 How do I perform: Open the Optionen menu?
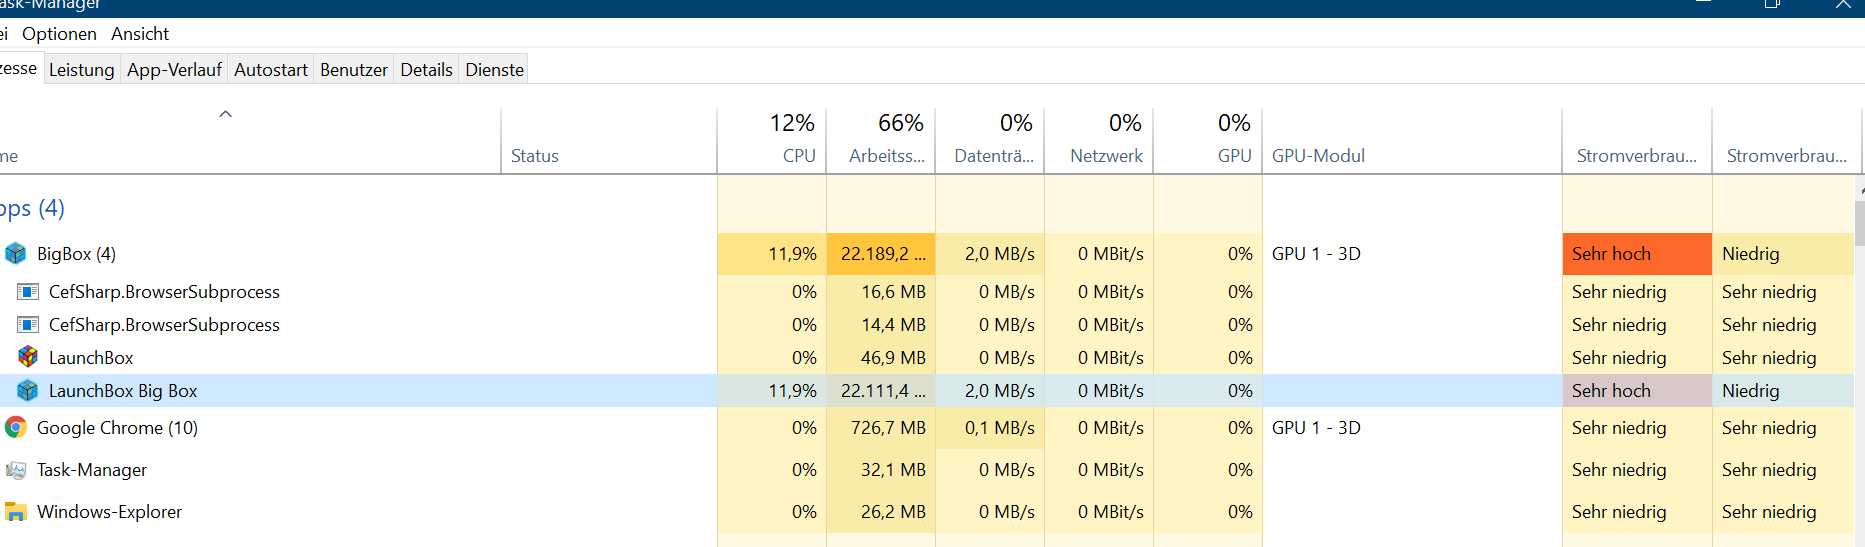pos(59,34)
